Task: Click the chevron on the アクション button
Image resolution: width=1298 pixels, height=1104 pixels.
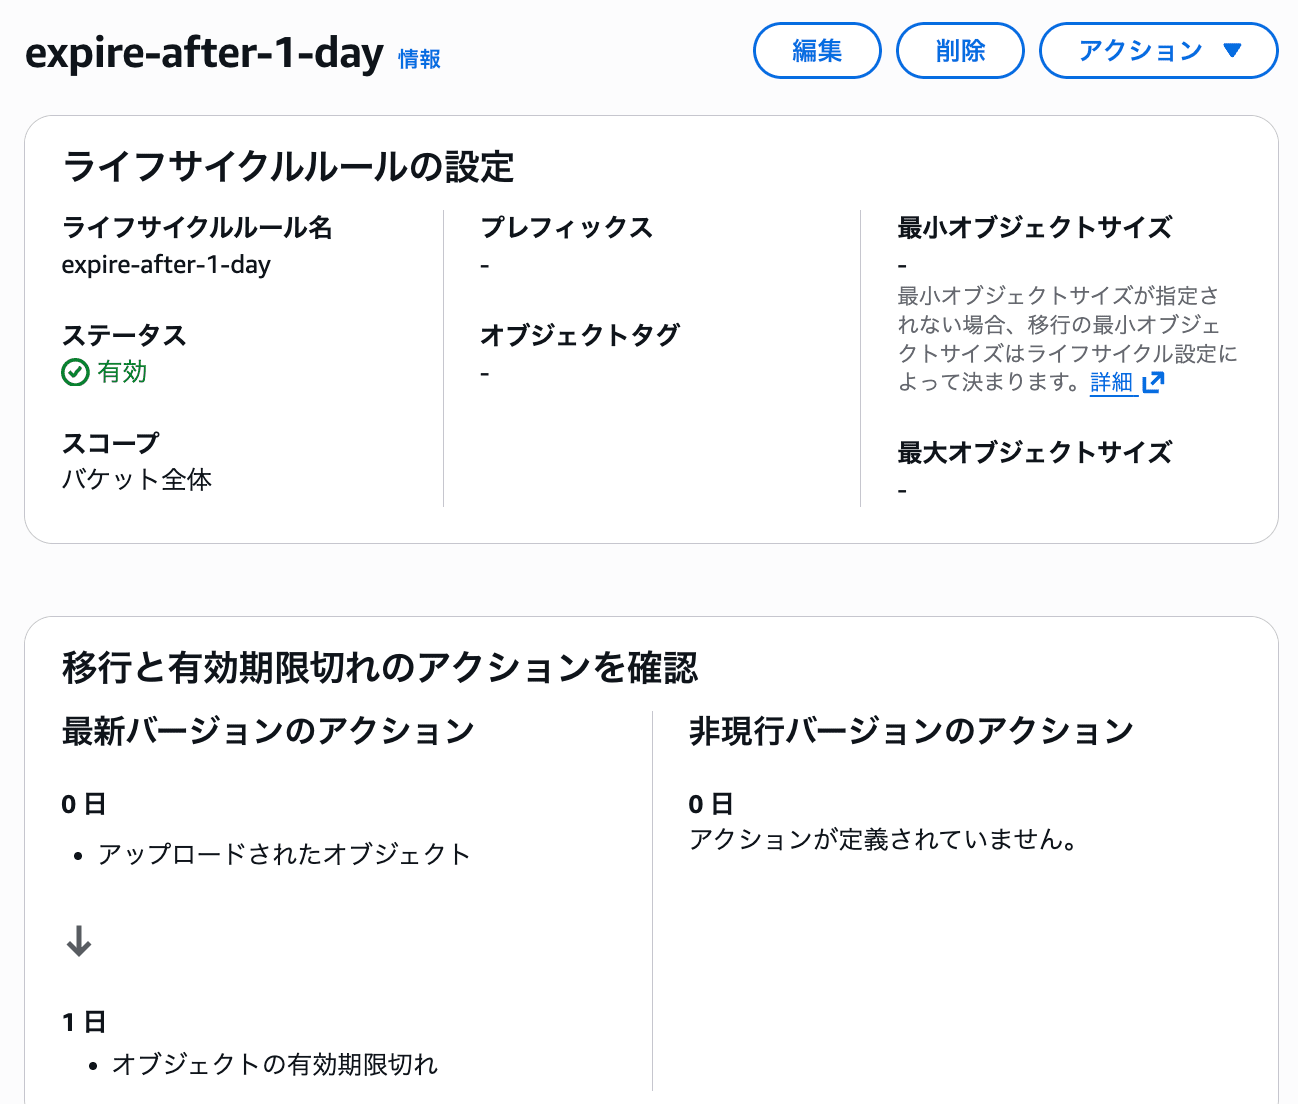Action: point(1232,50)
